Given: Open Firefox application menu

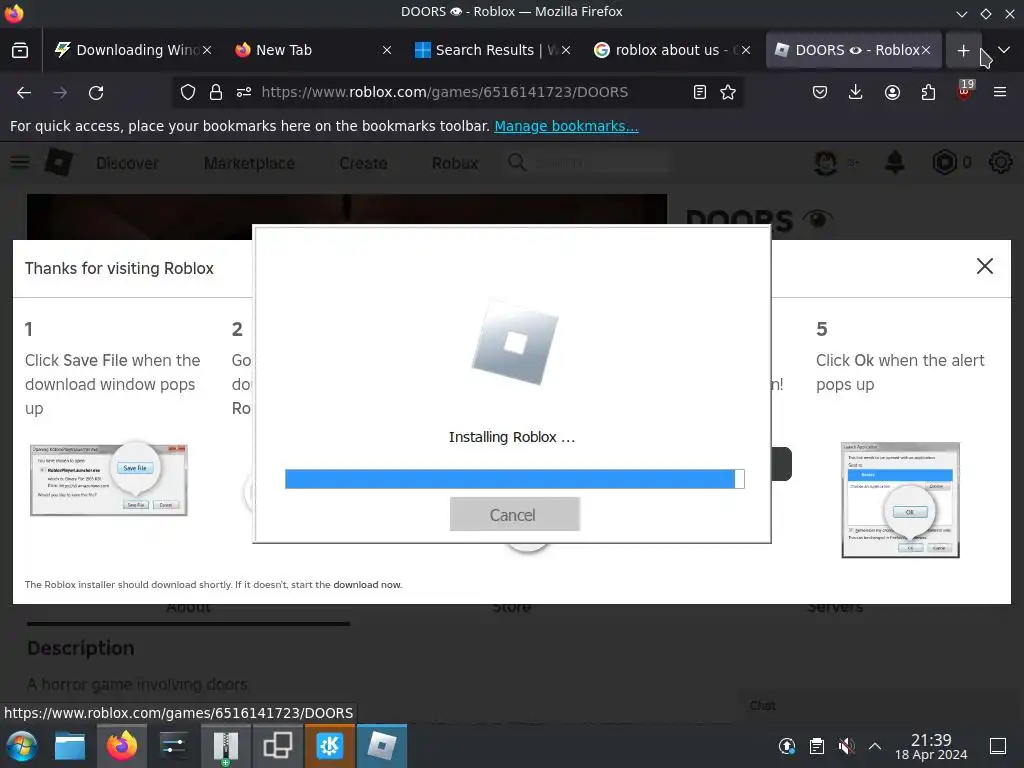Looking at the screenshot, I should (x=1000, y=93).
